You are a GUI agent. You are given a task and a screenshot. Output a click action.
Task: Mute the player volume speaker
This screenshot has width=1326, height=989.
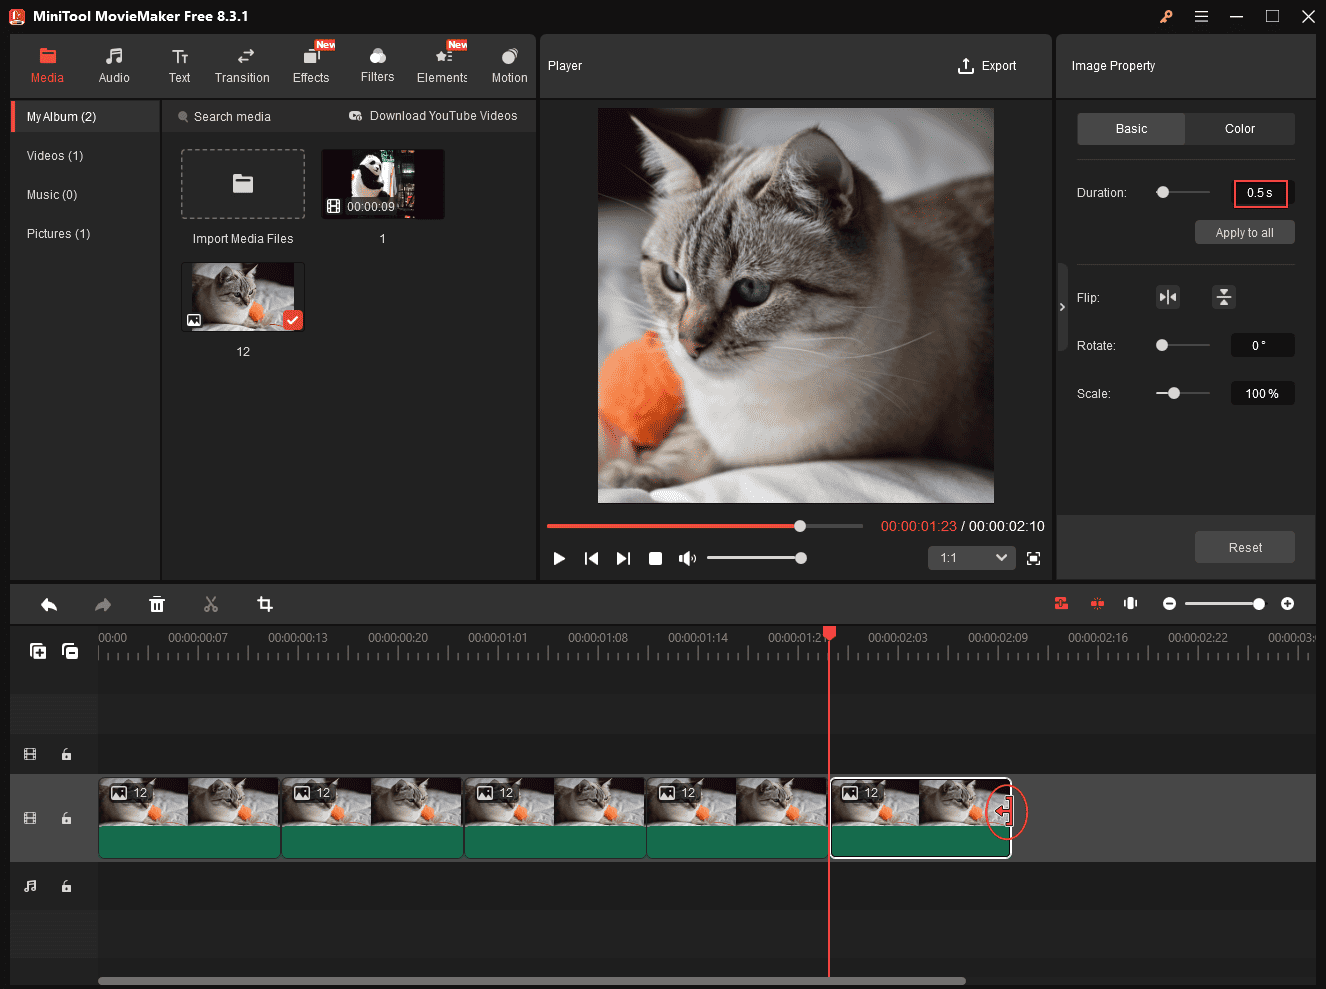pyautogui.click(x=687, y=558)
